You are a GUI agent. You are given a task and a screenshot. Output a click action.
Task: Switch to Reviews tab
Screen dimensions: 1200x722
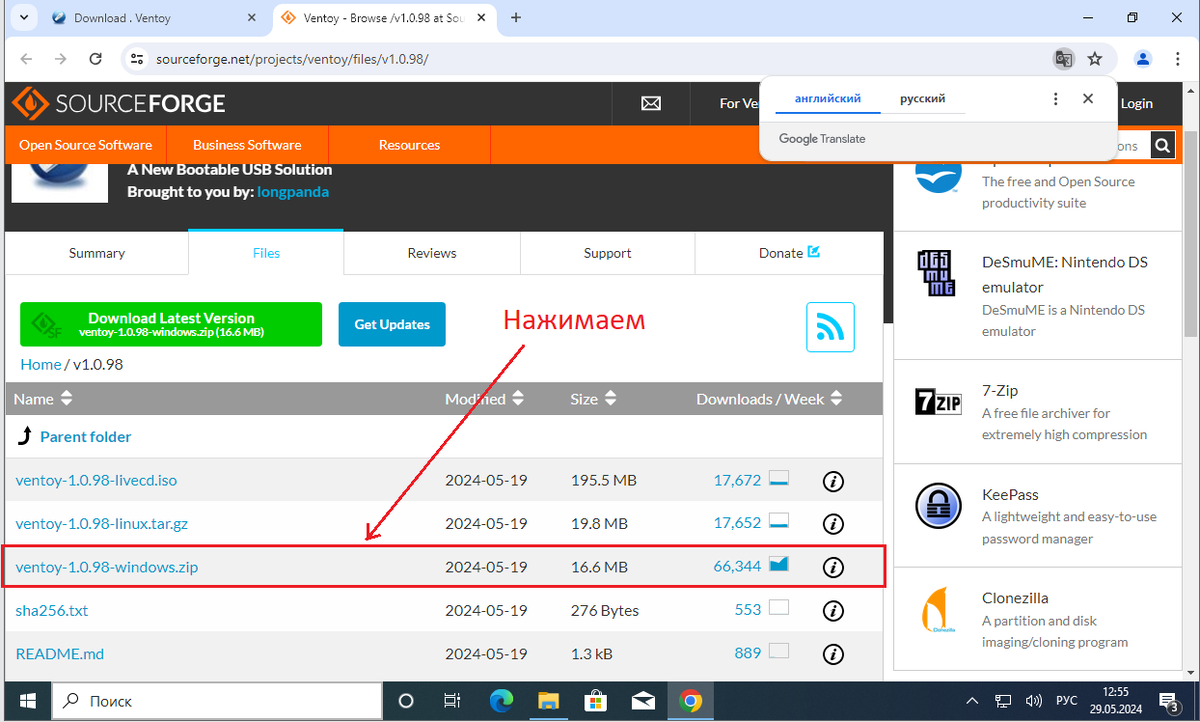point(432,253)
